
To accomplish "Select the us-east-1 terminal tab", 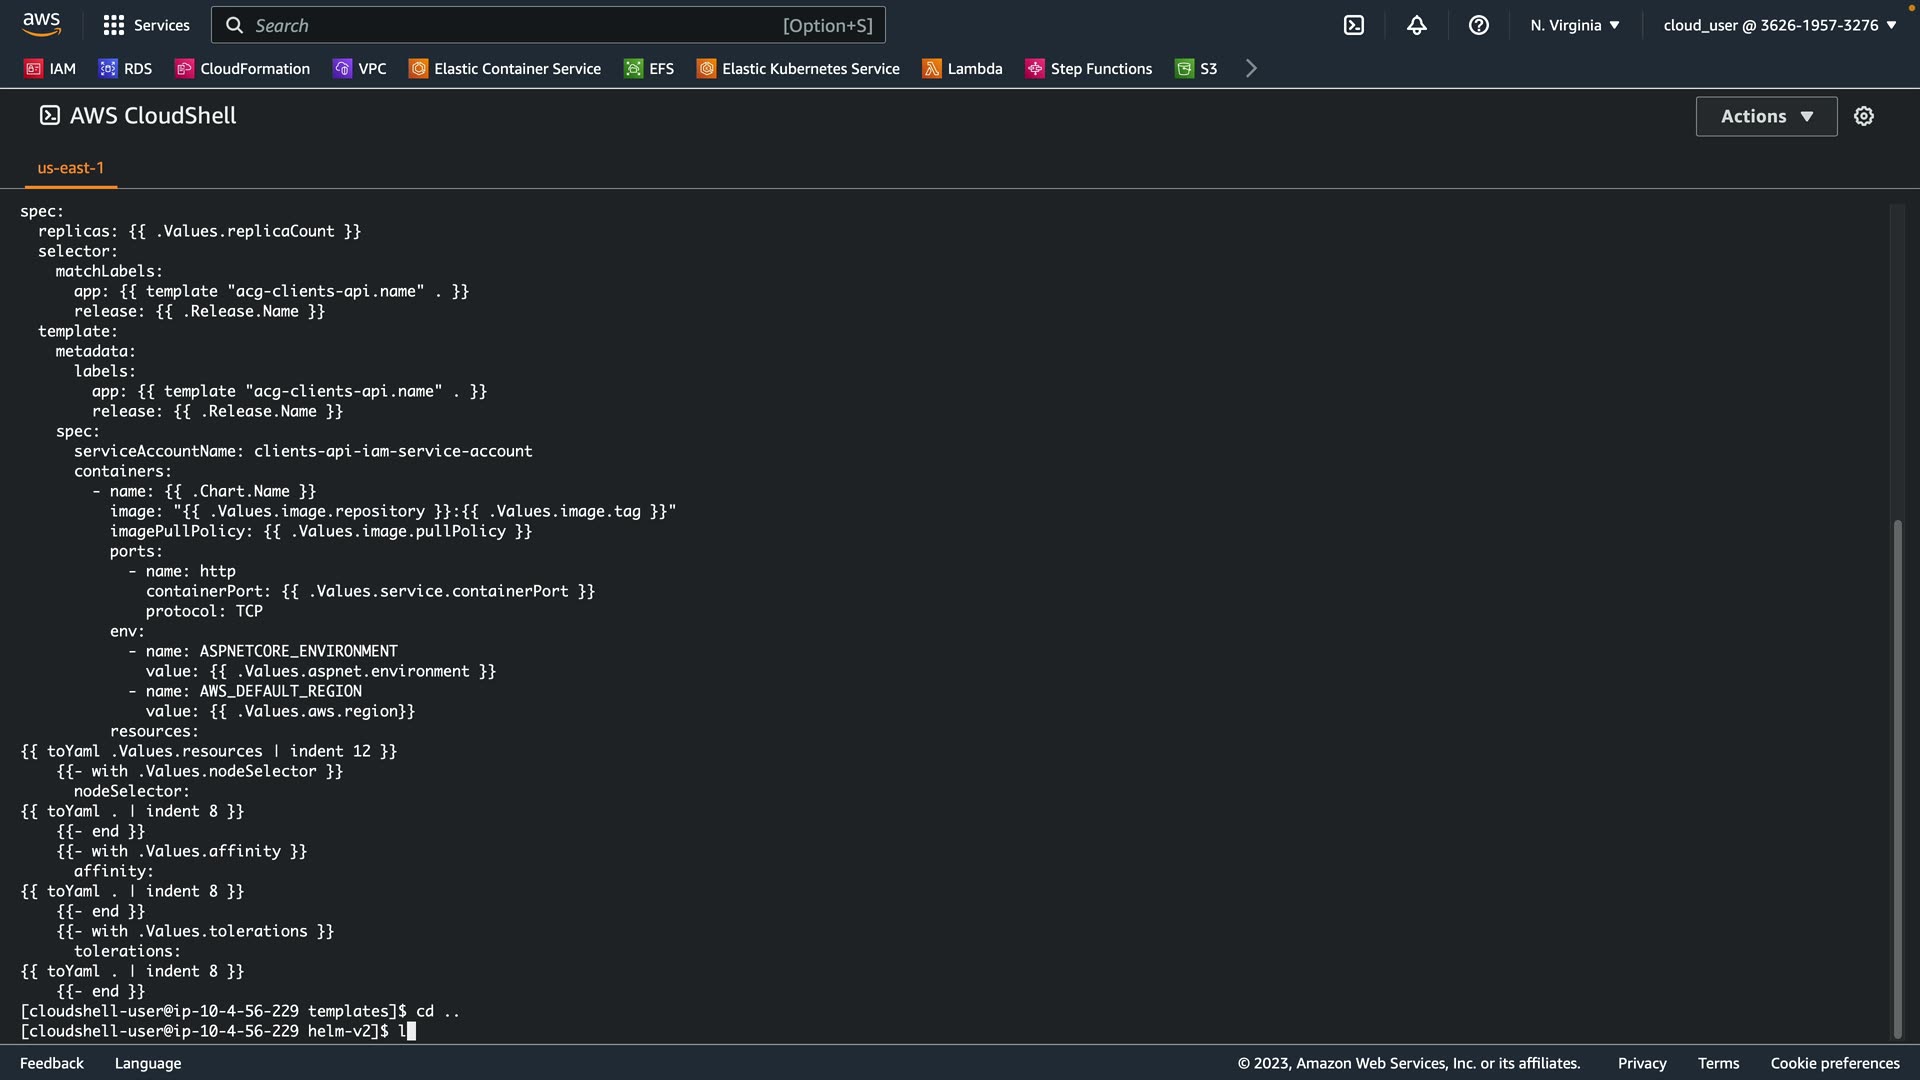I will [70, 168].
